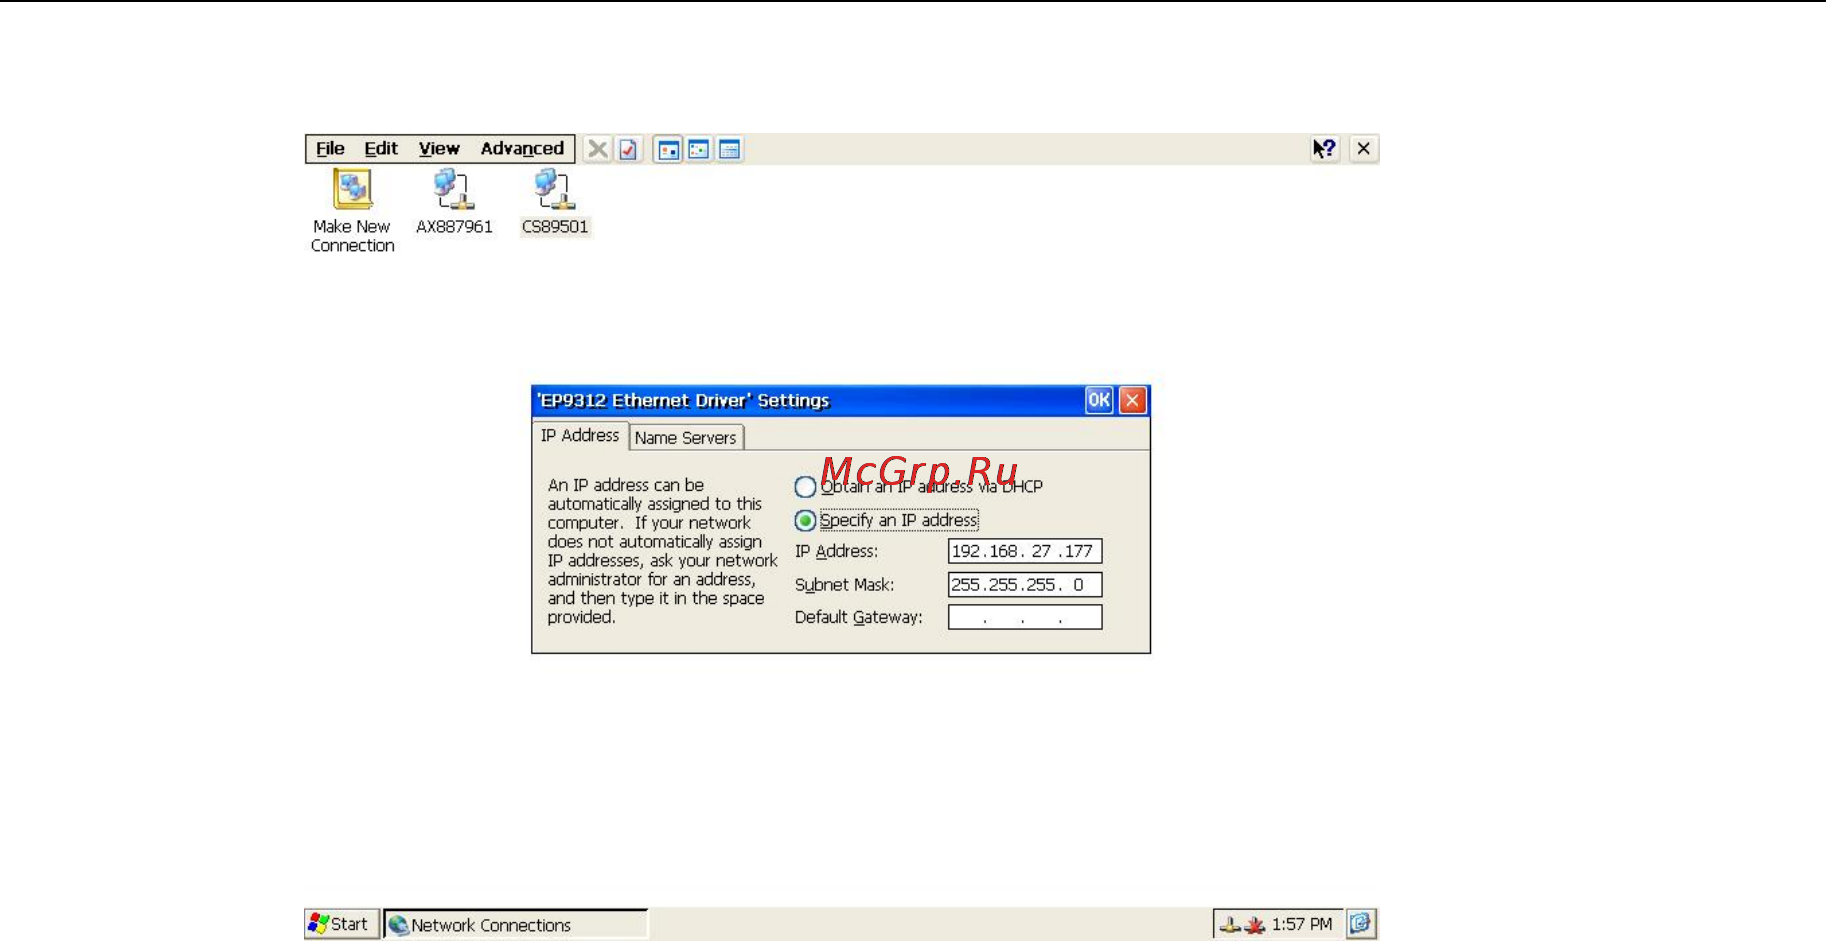
Task: Switch to details view
Action: (730, 149)
